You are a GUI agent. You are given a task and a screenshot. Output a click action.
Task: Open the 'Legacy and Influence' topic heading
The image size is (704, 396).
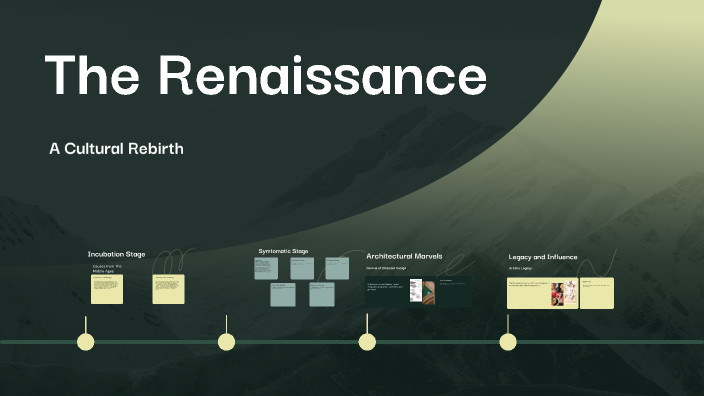coord(543,257)
